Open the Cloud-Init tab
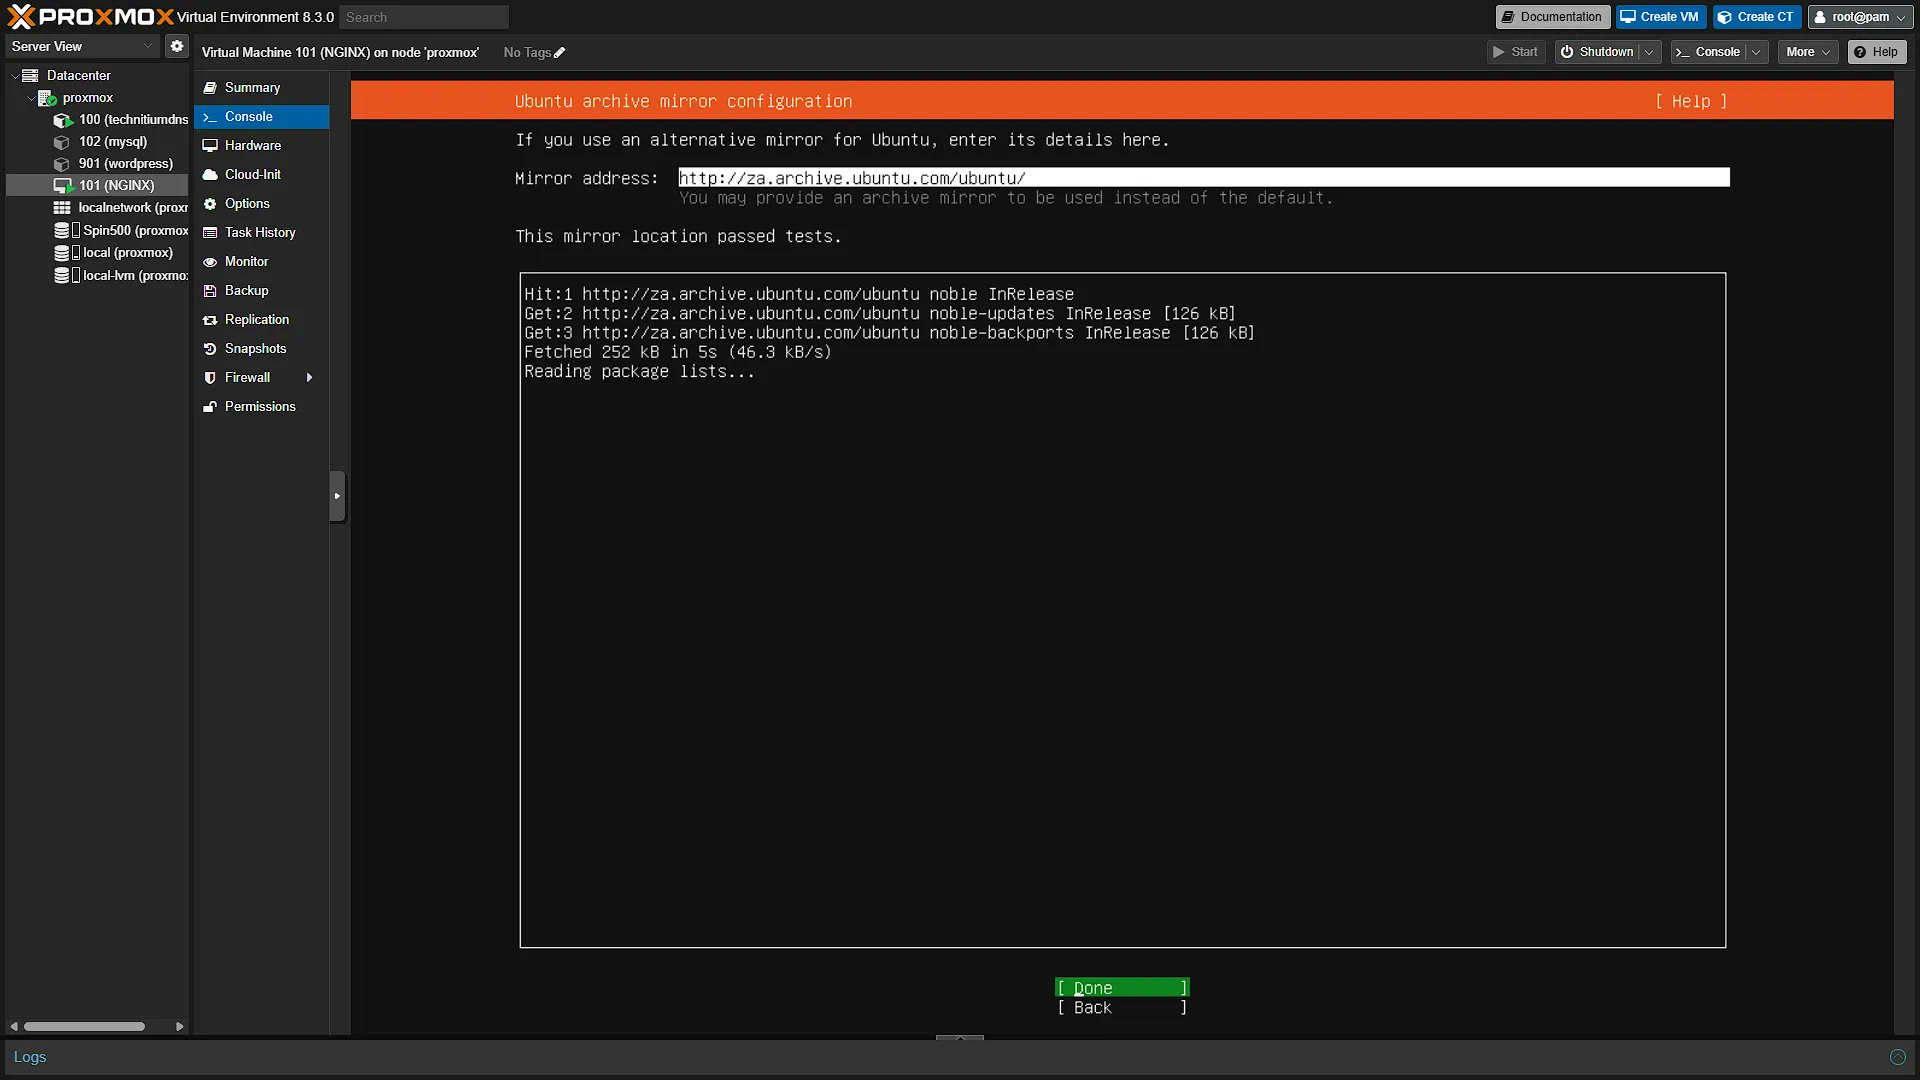Image resolution: width=1920 pixels, height=1080 pixels. [x=262, y=175]
